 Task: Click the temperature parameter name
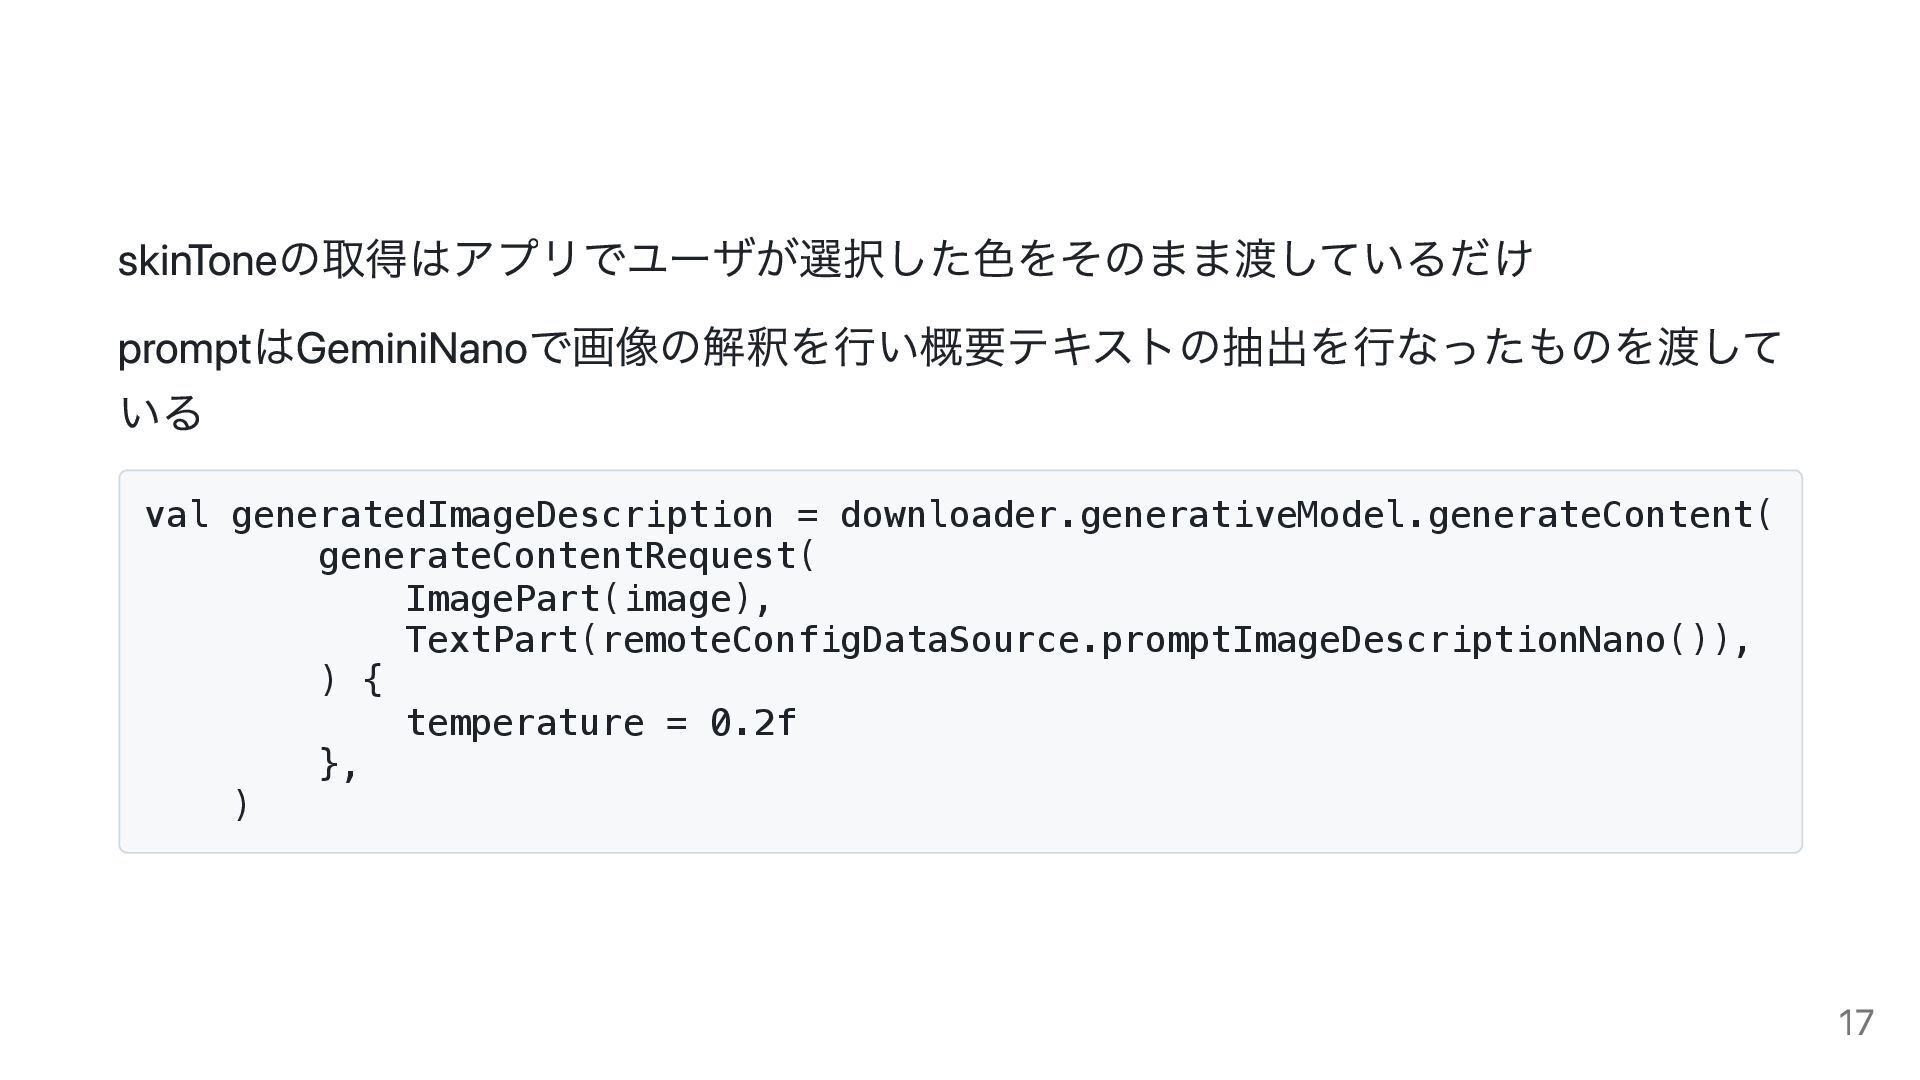click(x=524, y=723)
